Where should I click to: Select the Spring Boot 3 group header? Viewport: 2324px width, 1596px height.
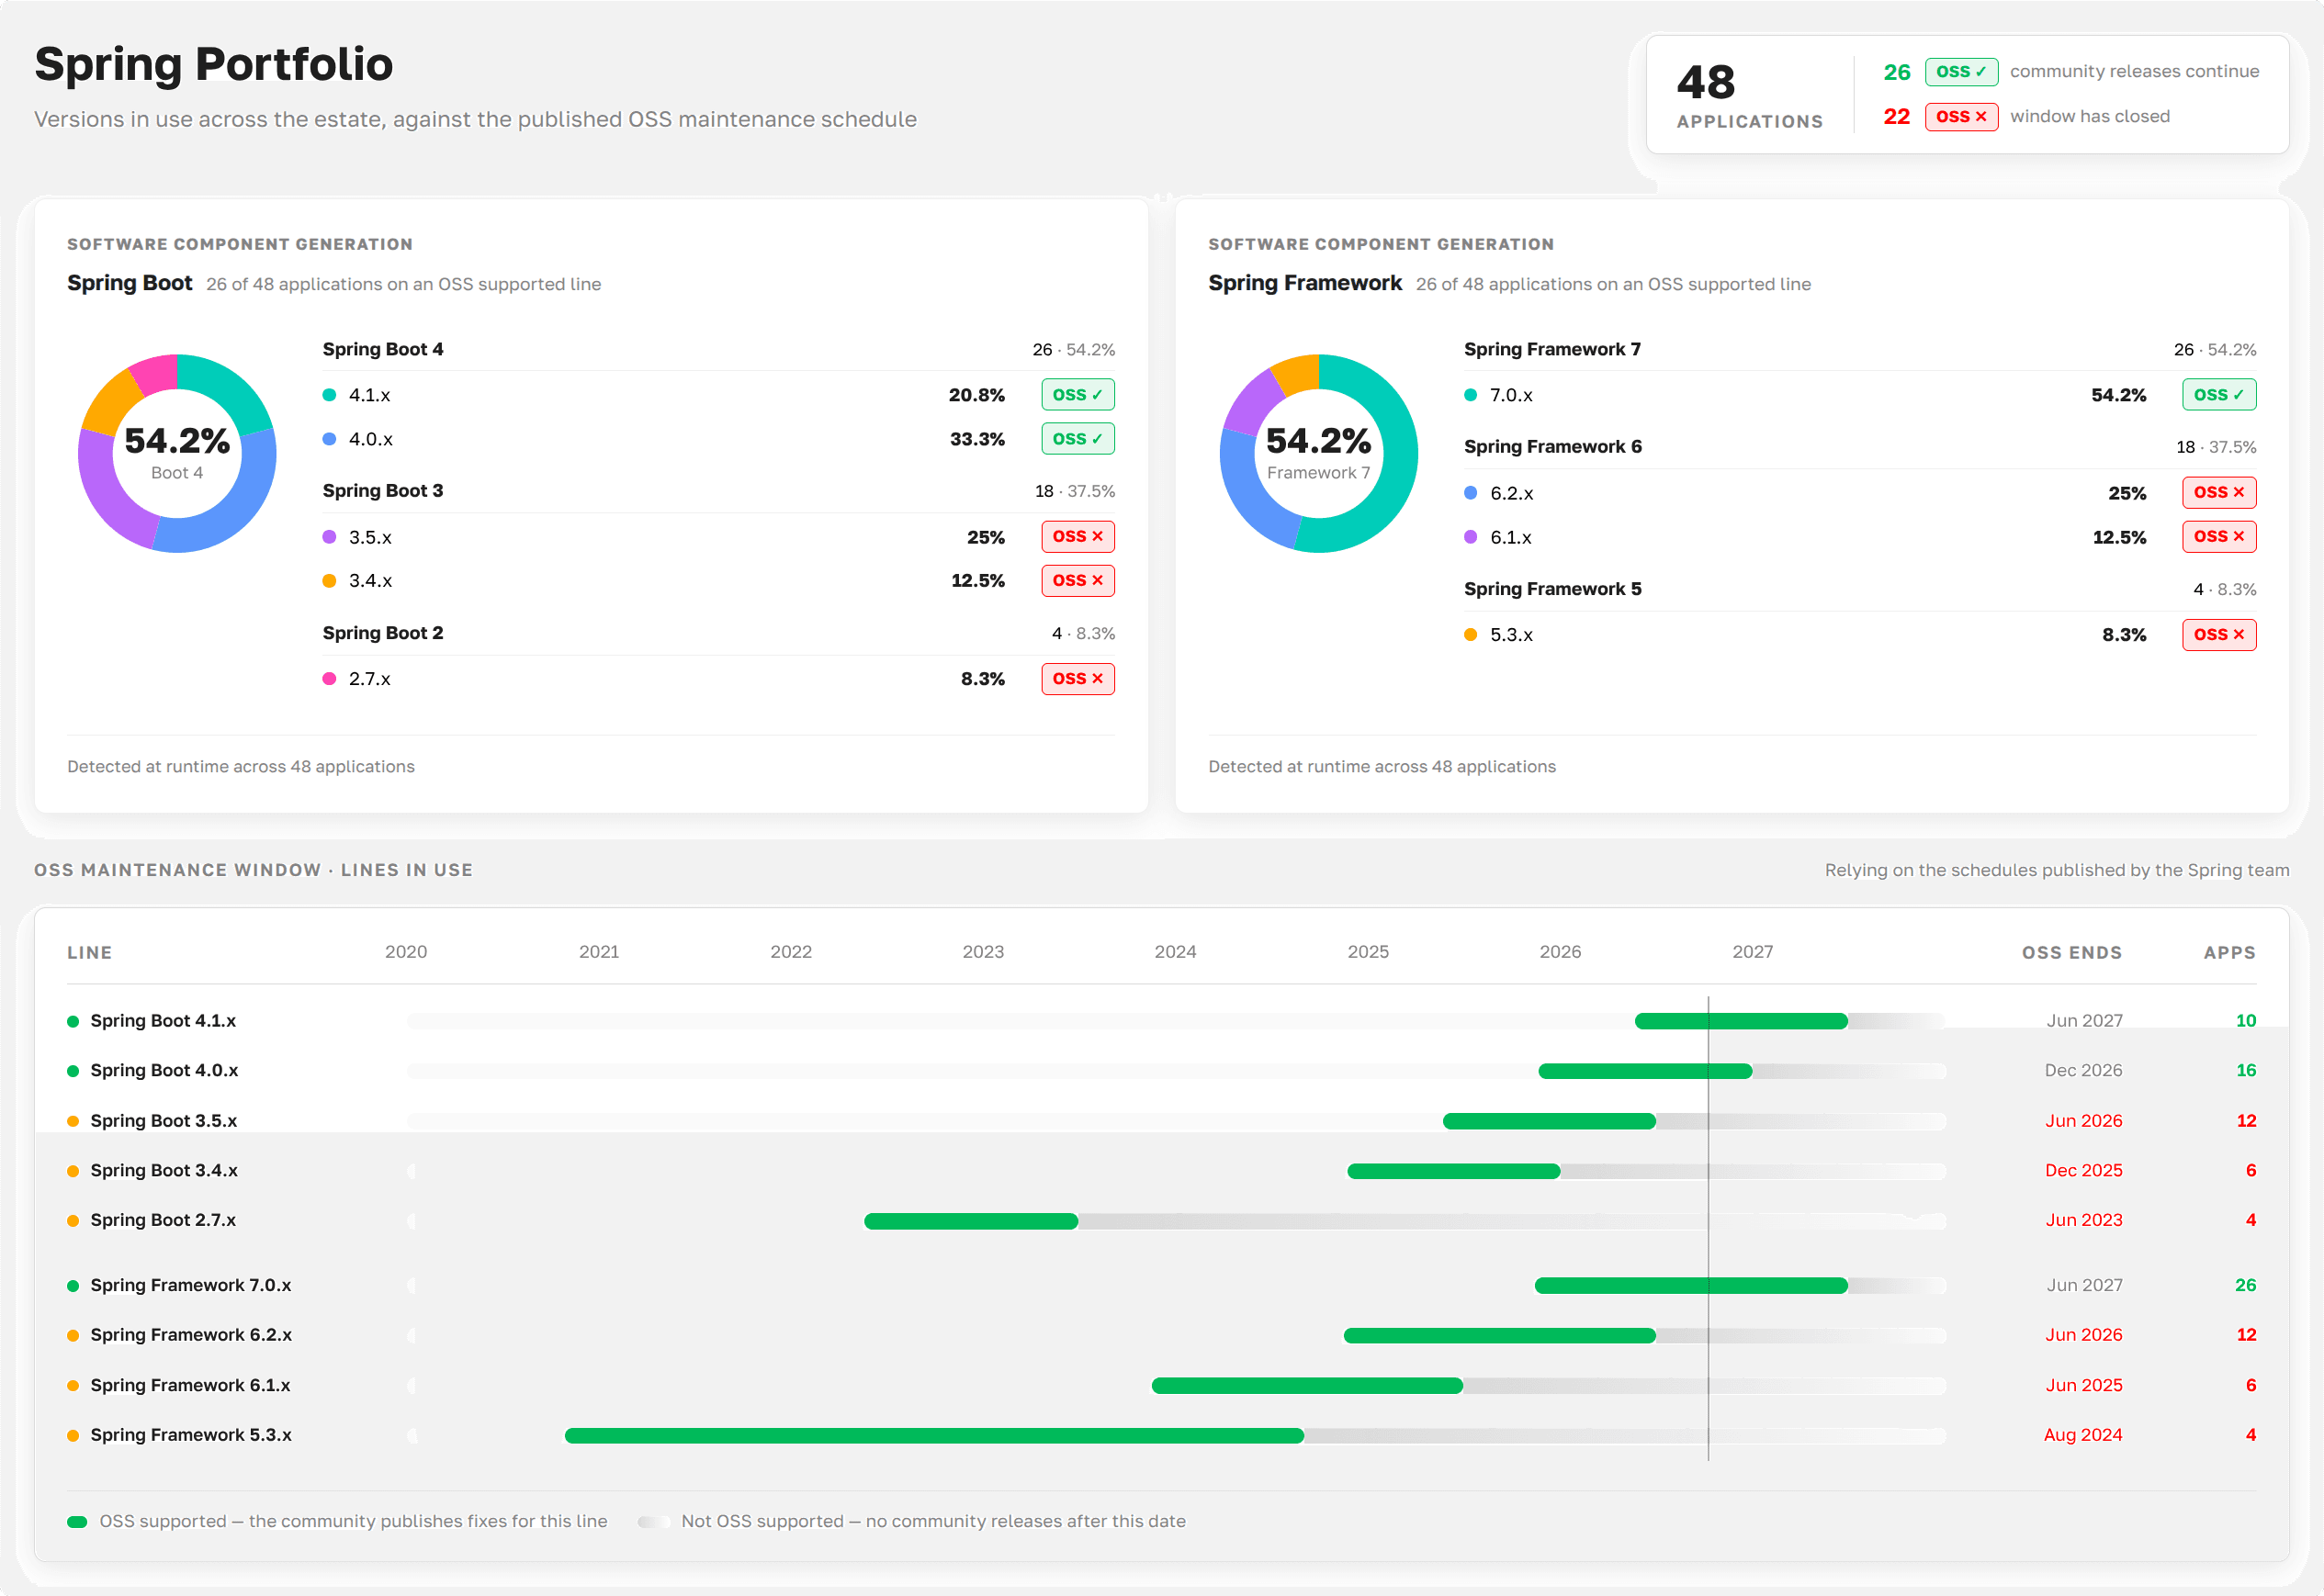(x=718, y=491)
